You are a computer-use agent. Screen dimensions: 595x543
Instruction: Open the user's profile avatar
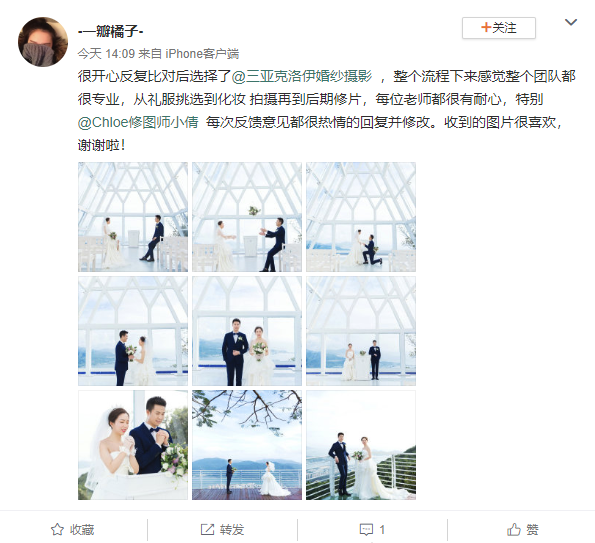pyautogui.click(x=43, y=42)
